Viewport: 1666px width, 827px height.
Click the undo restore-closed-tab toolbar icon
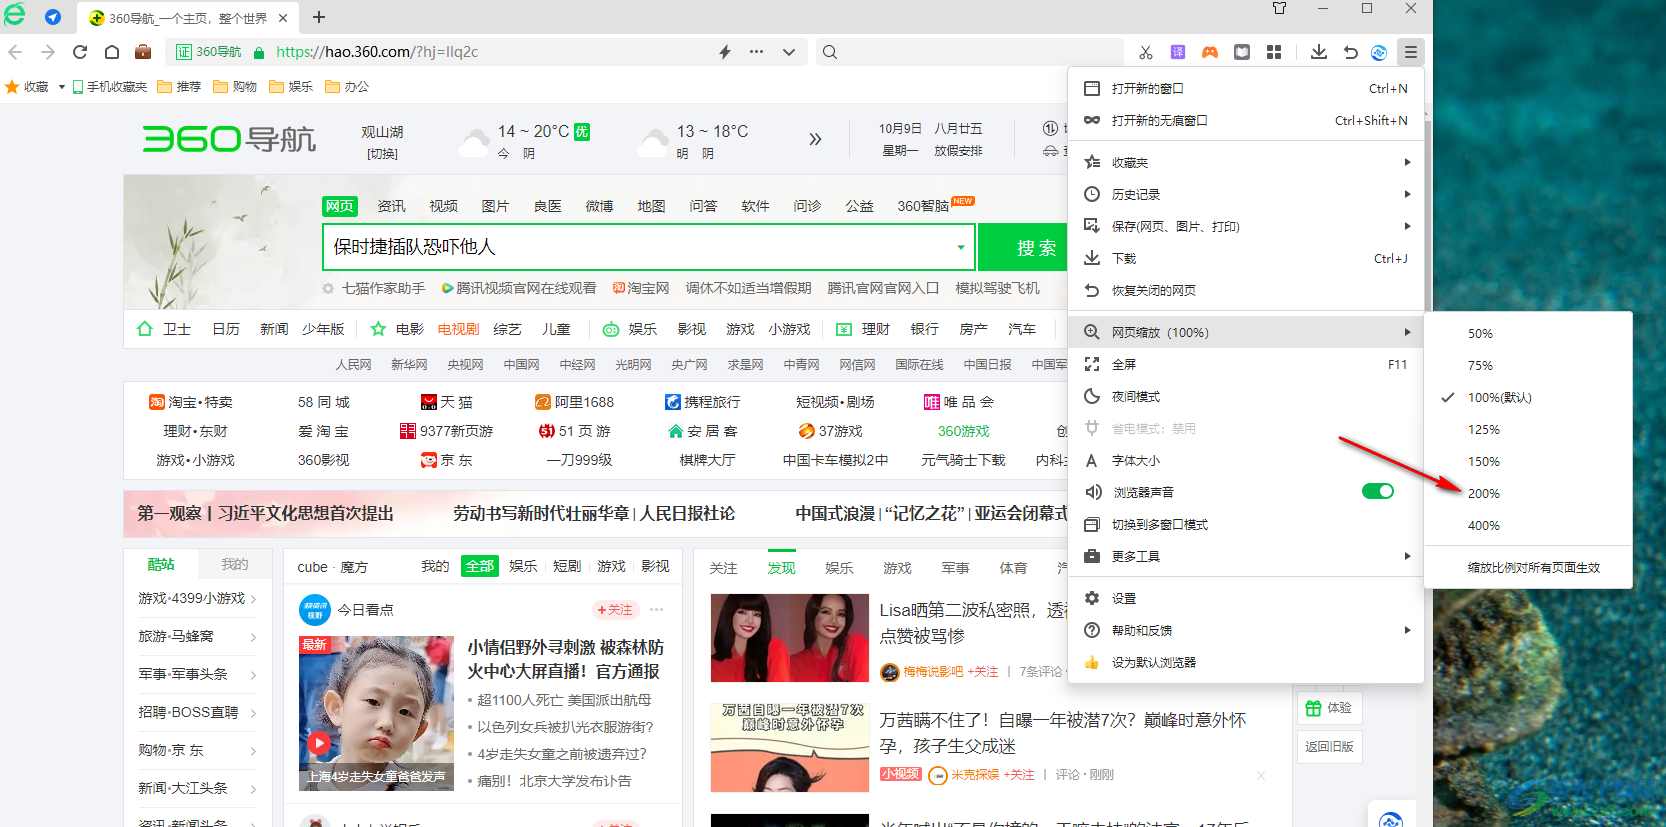point(1350,52)
